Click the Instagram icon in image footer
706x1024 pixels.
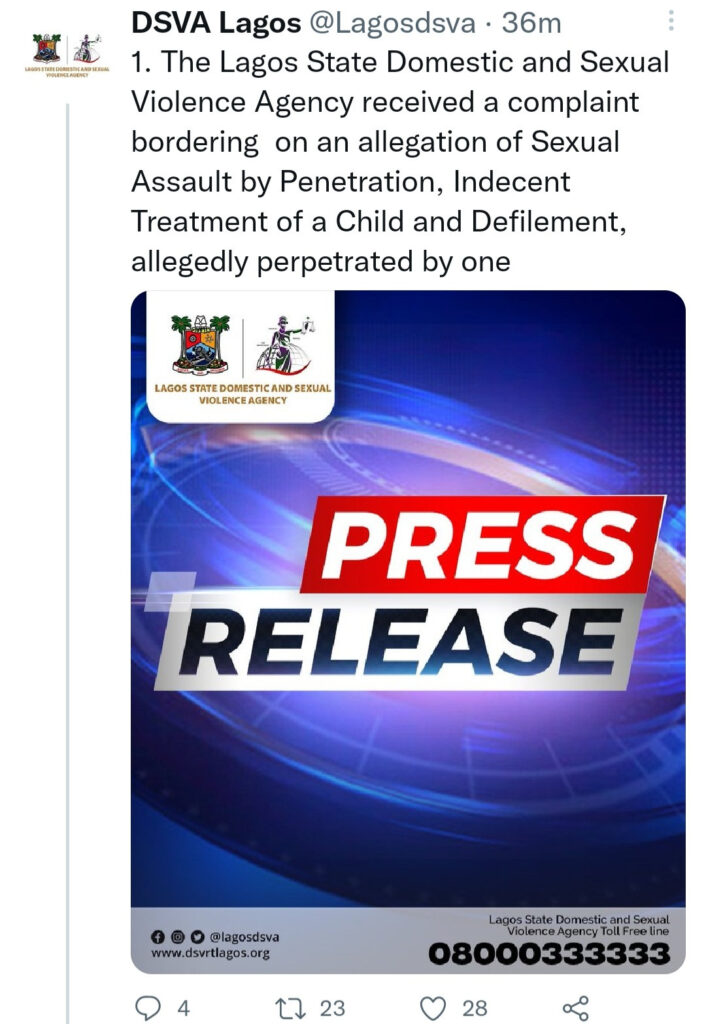point(177,936)
